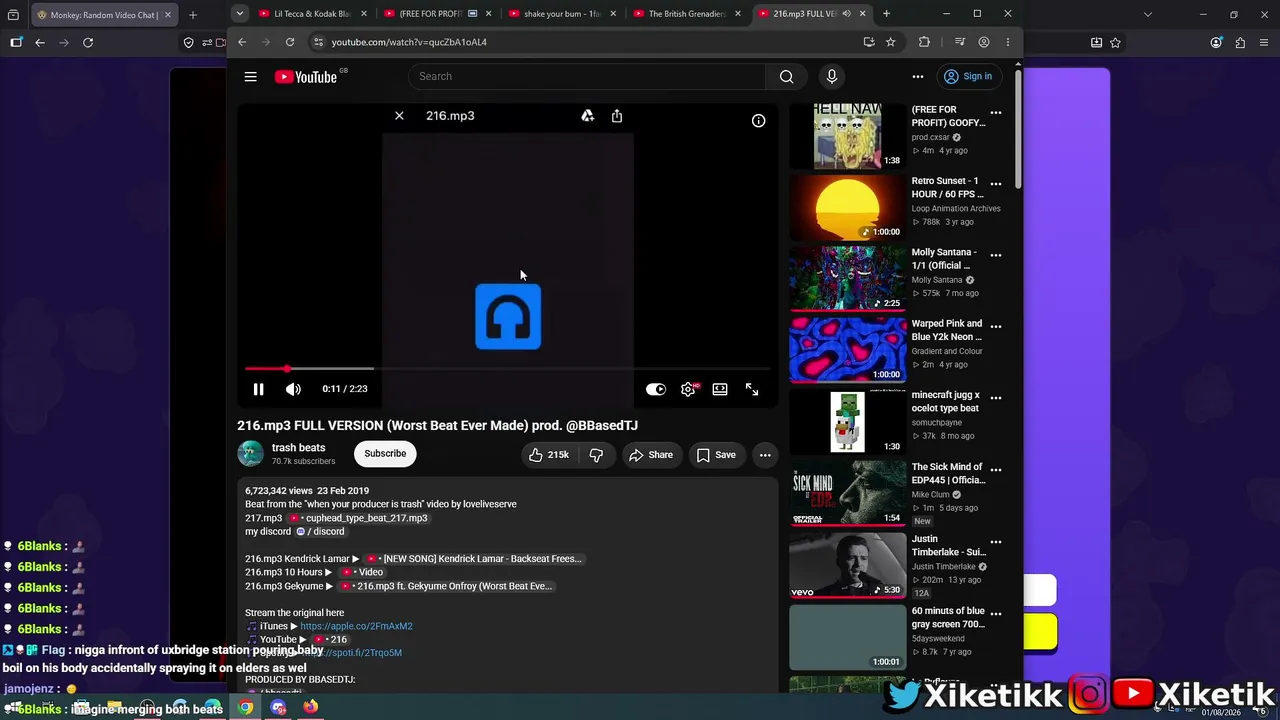Click the Share button

click(x=650, y=455)
